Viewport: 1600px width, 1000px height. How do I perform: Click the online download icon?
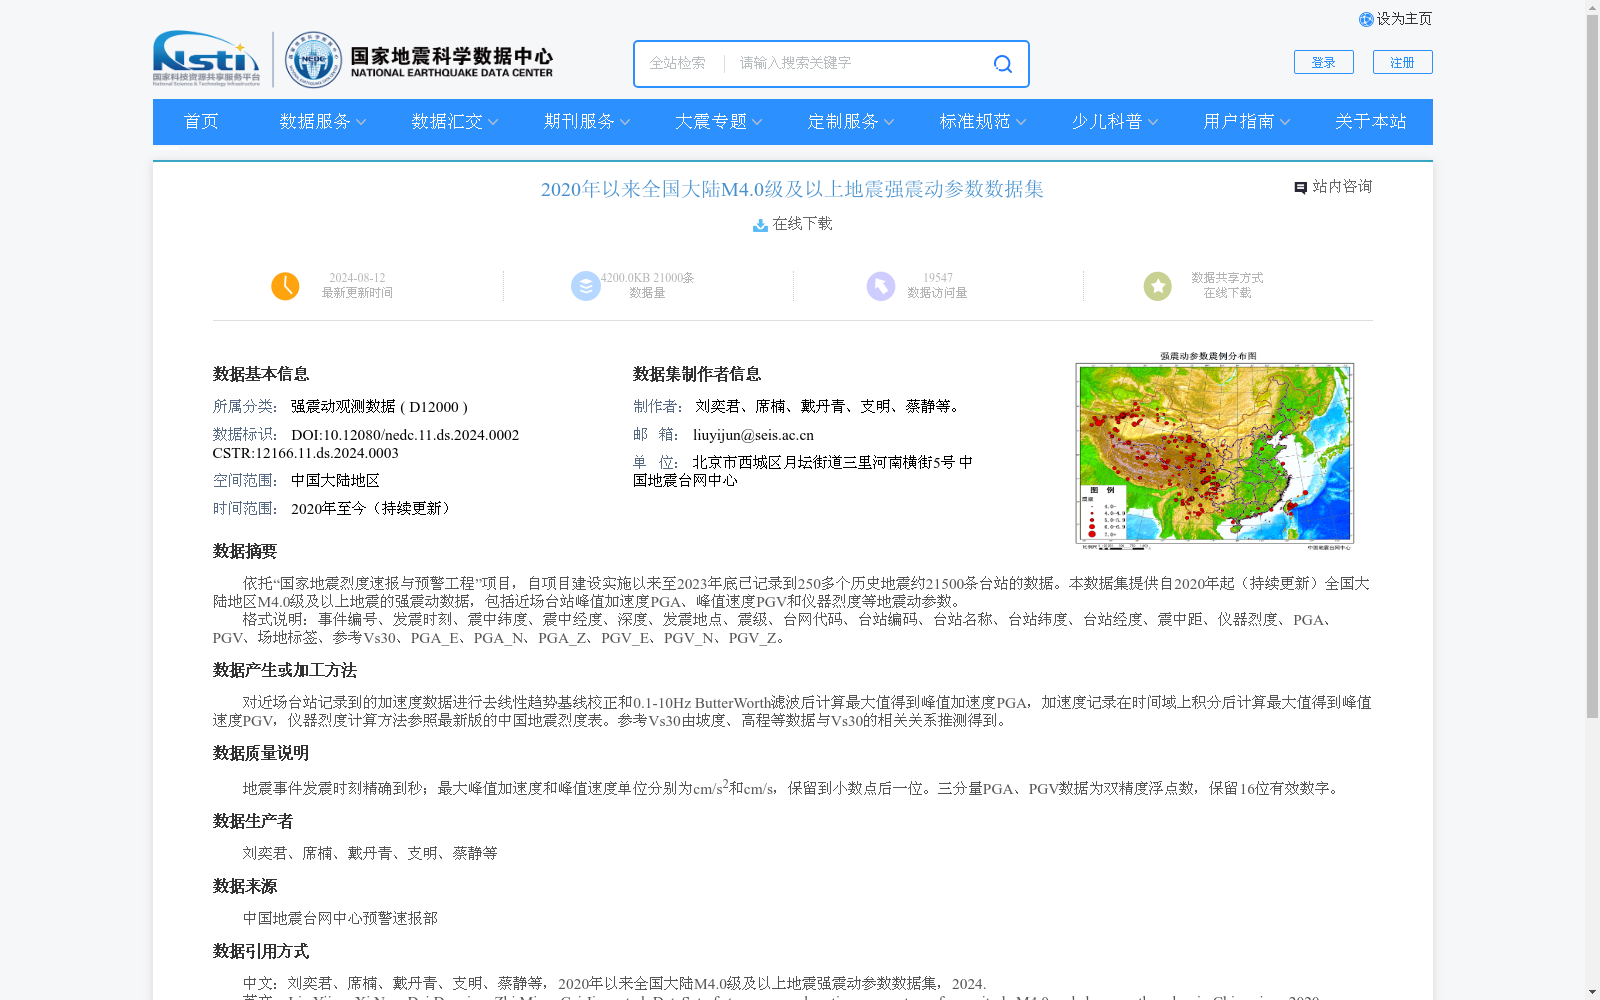pyautogui.click(x=760, y=225)
